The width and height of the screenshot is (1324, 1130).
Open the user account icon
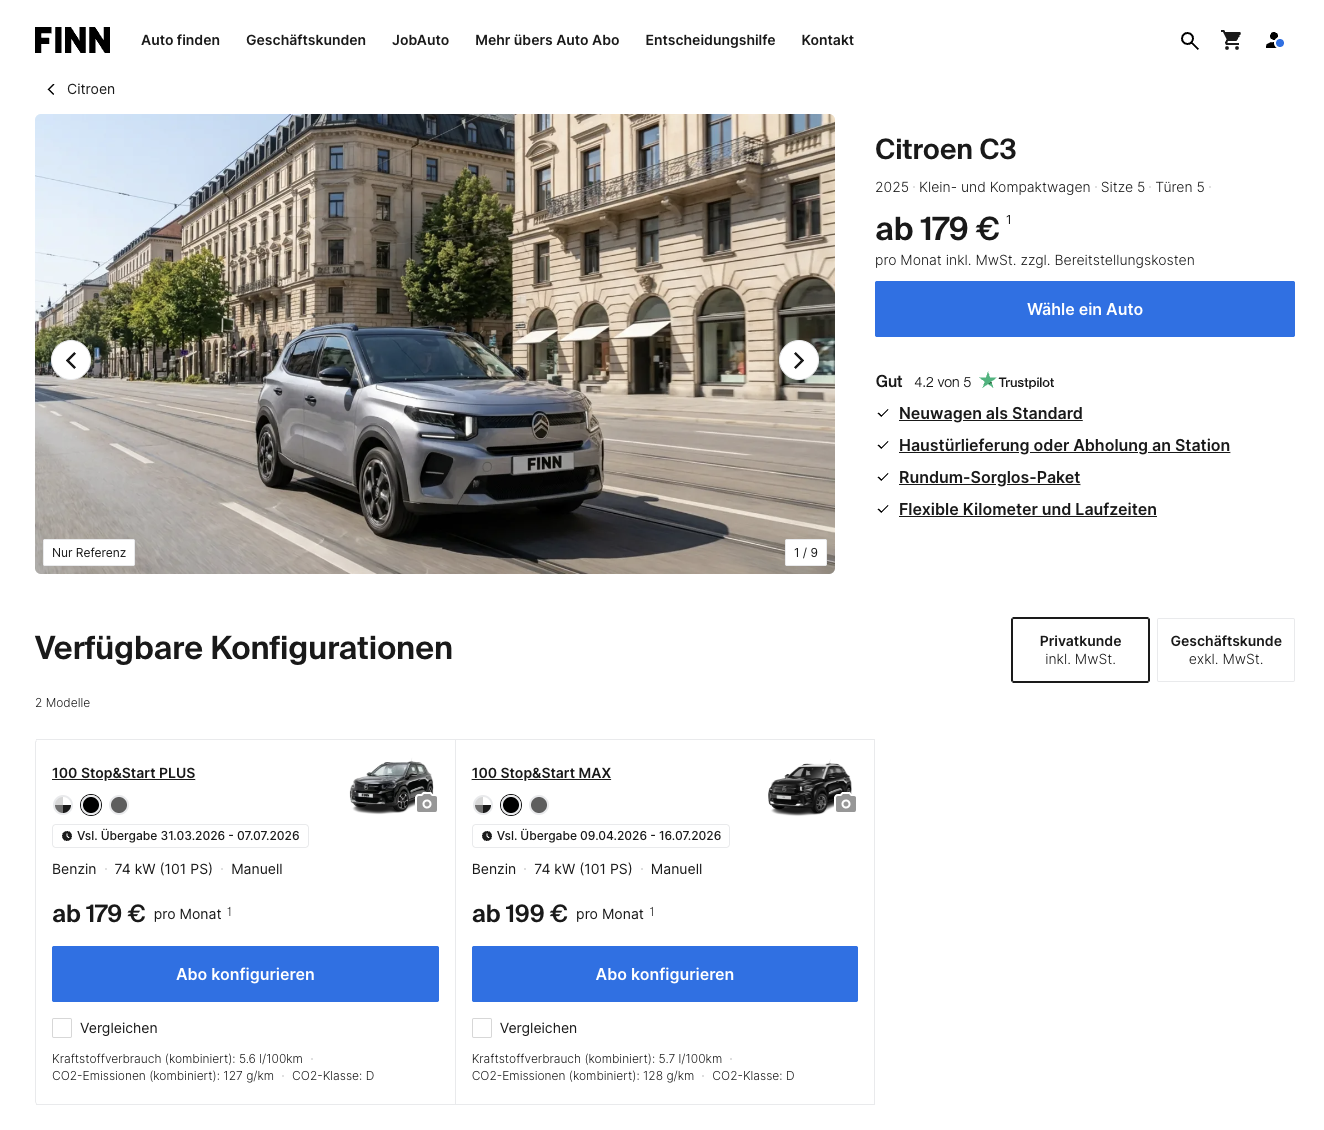(1274, 41)
